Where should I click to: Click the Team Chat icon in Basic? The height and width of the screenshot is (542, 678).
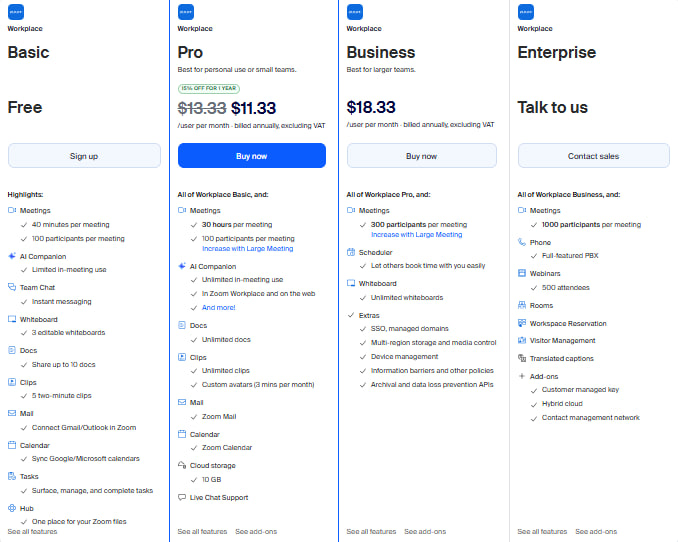point(12,287)
